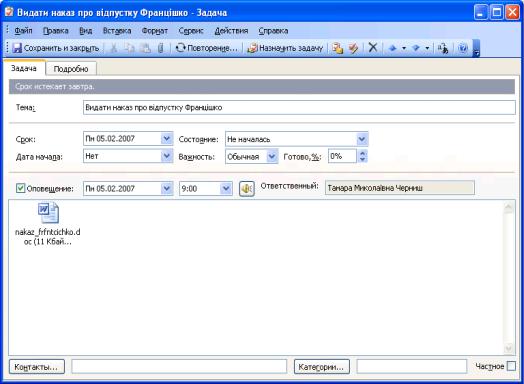The image size is (524, 384).
Task: Toggle the Оповещение reminder checkbox
Action: [20, 188]
